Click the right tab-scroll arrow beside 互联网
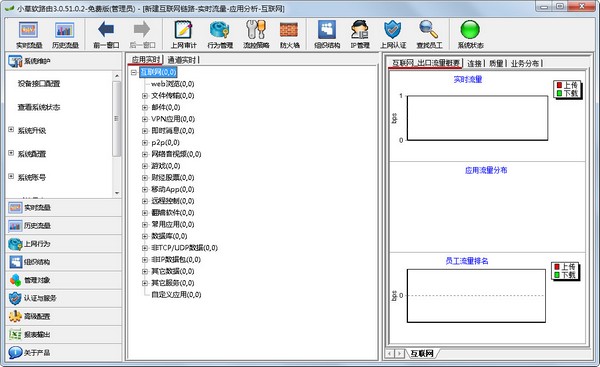 399,353
